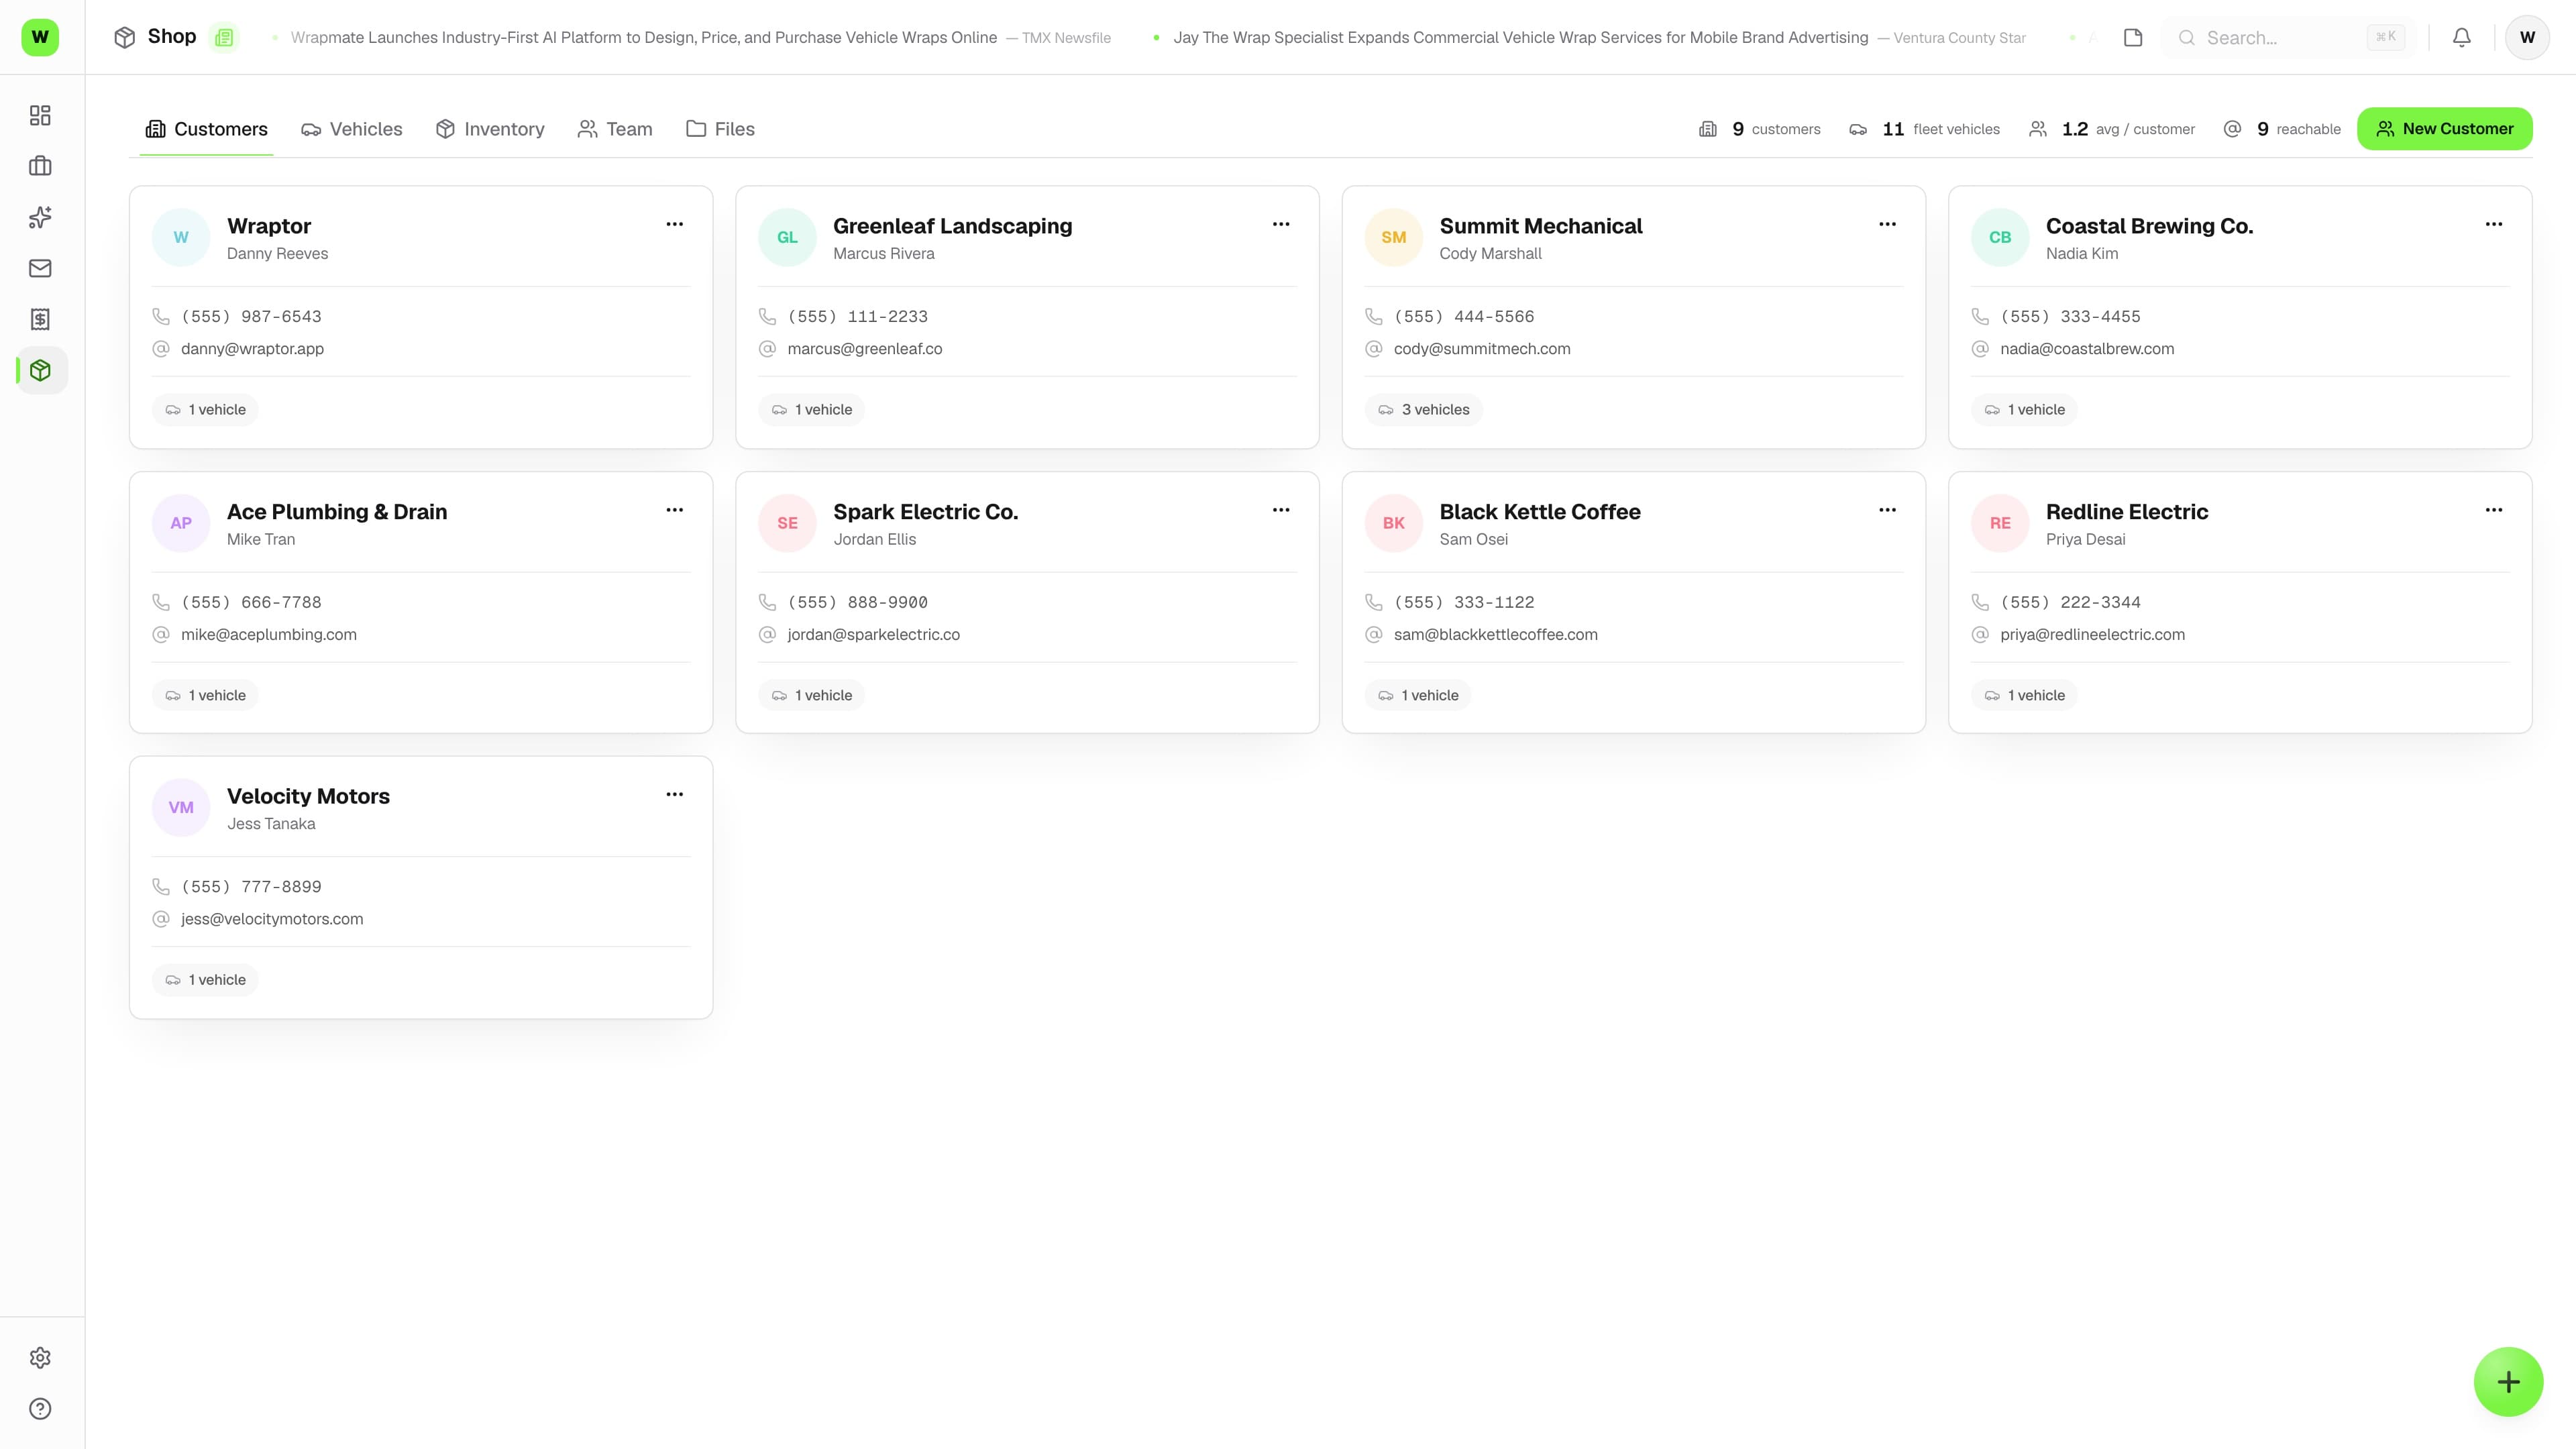Open the Greenleaf Landscaping card options menu
The image size is (2576, 1449).
[x=1281, y=224]
